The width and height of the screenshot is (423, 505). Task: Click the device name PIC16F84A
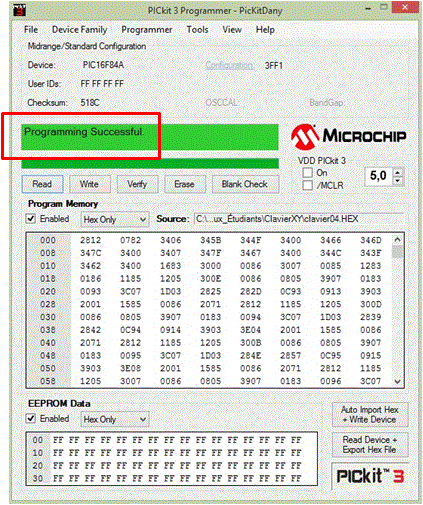point(103,65)
